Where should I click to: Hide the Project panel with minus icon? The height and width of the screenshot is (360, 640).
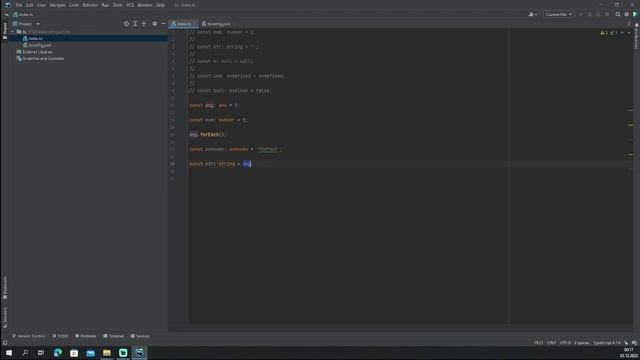tap(163, 24)
